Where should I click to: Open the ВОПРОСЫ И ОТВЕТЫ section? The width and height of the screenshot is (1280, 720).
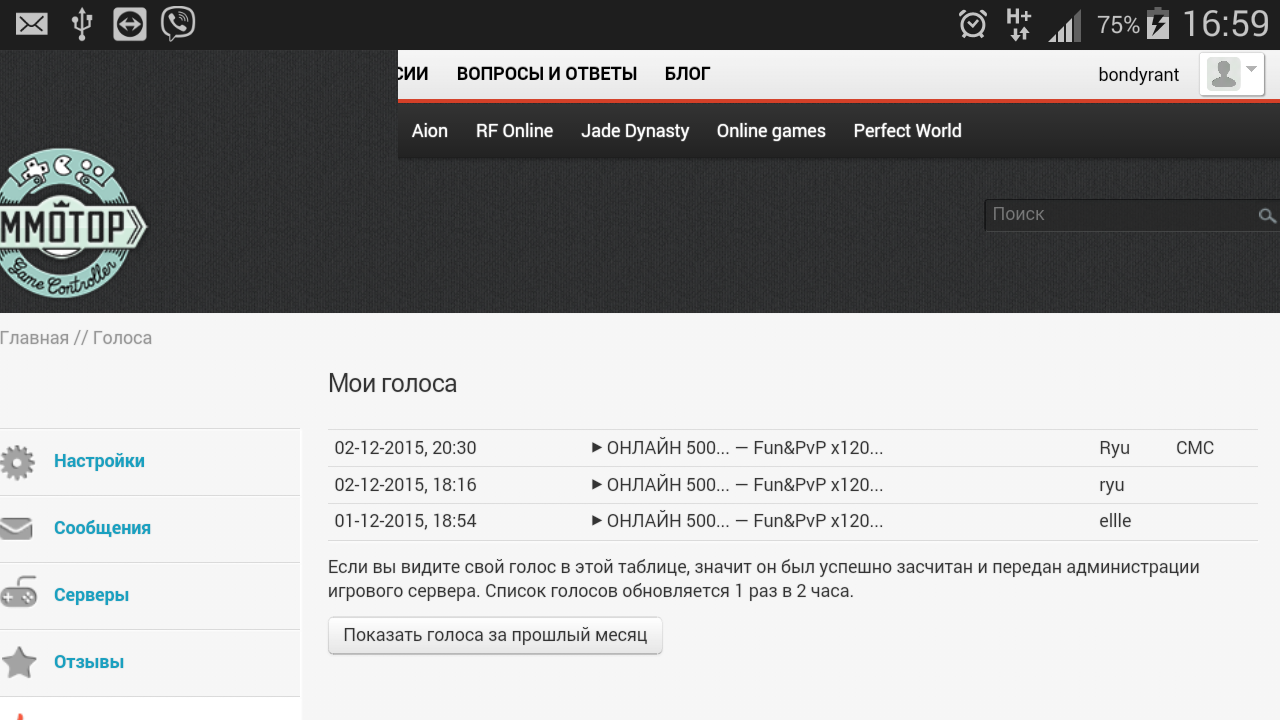pos(547,73)
